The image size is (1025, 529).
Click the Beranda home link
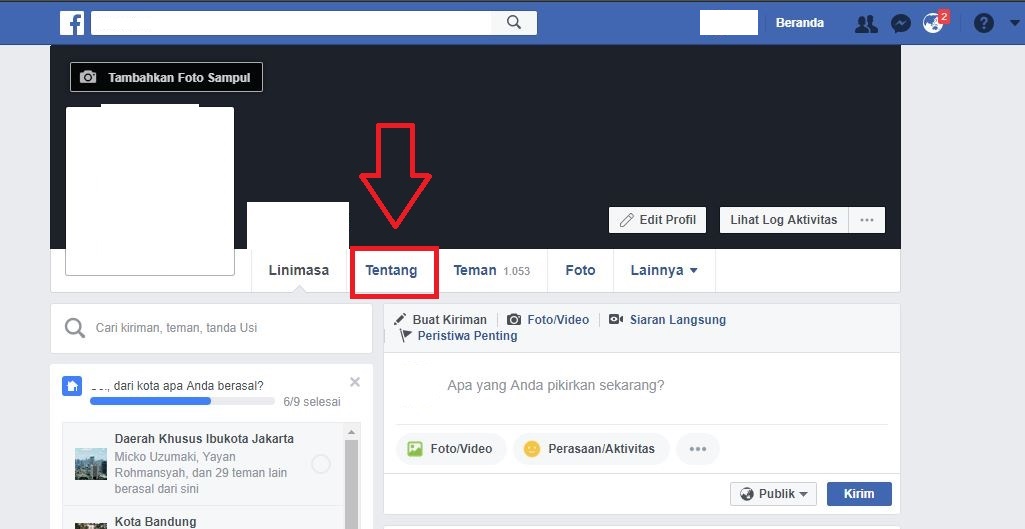tap(799, 23)
